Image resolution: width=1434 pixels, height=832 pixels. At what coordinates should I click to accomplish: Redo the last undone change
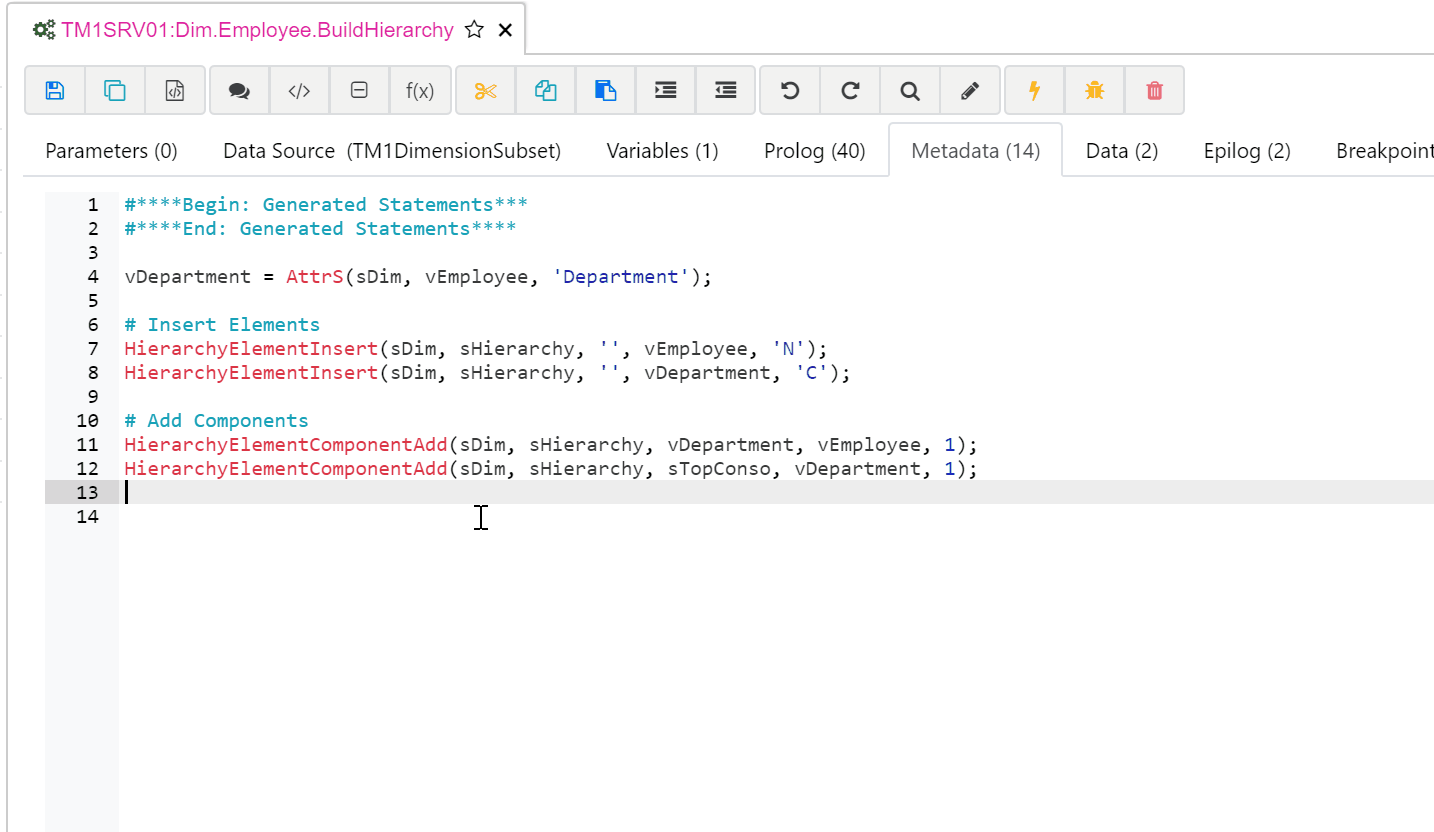(849, 90)
